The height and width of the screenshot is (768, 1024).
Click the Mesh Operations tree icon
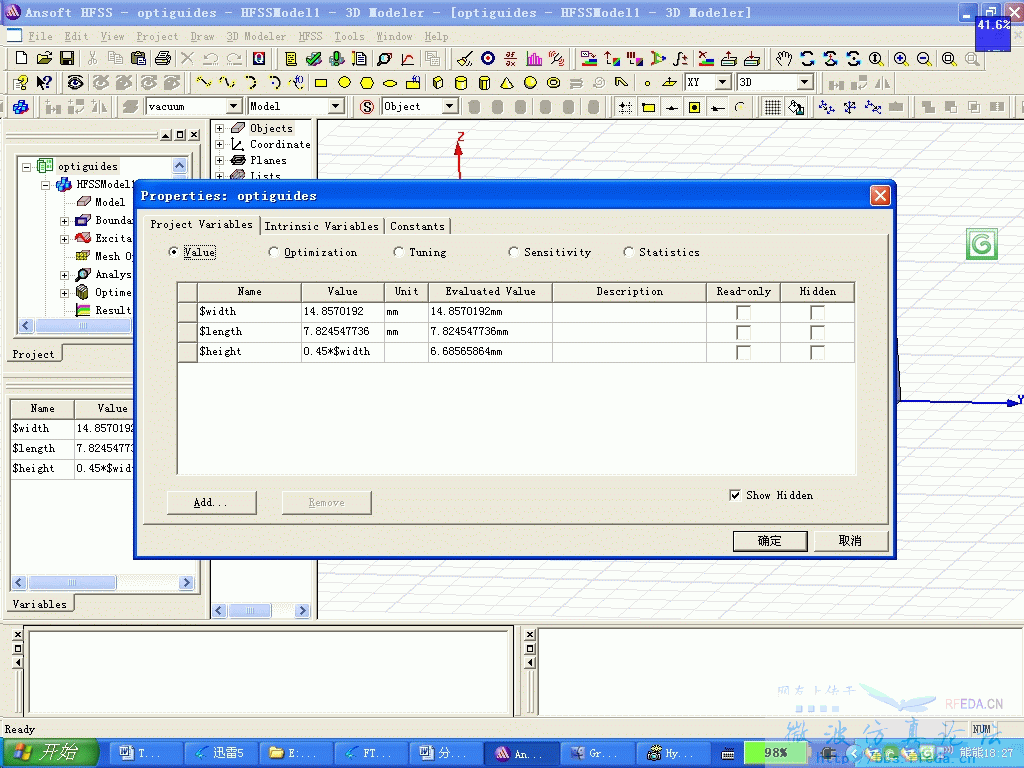(x=82, y=256)
